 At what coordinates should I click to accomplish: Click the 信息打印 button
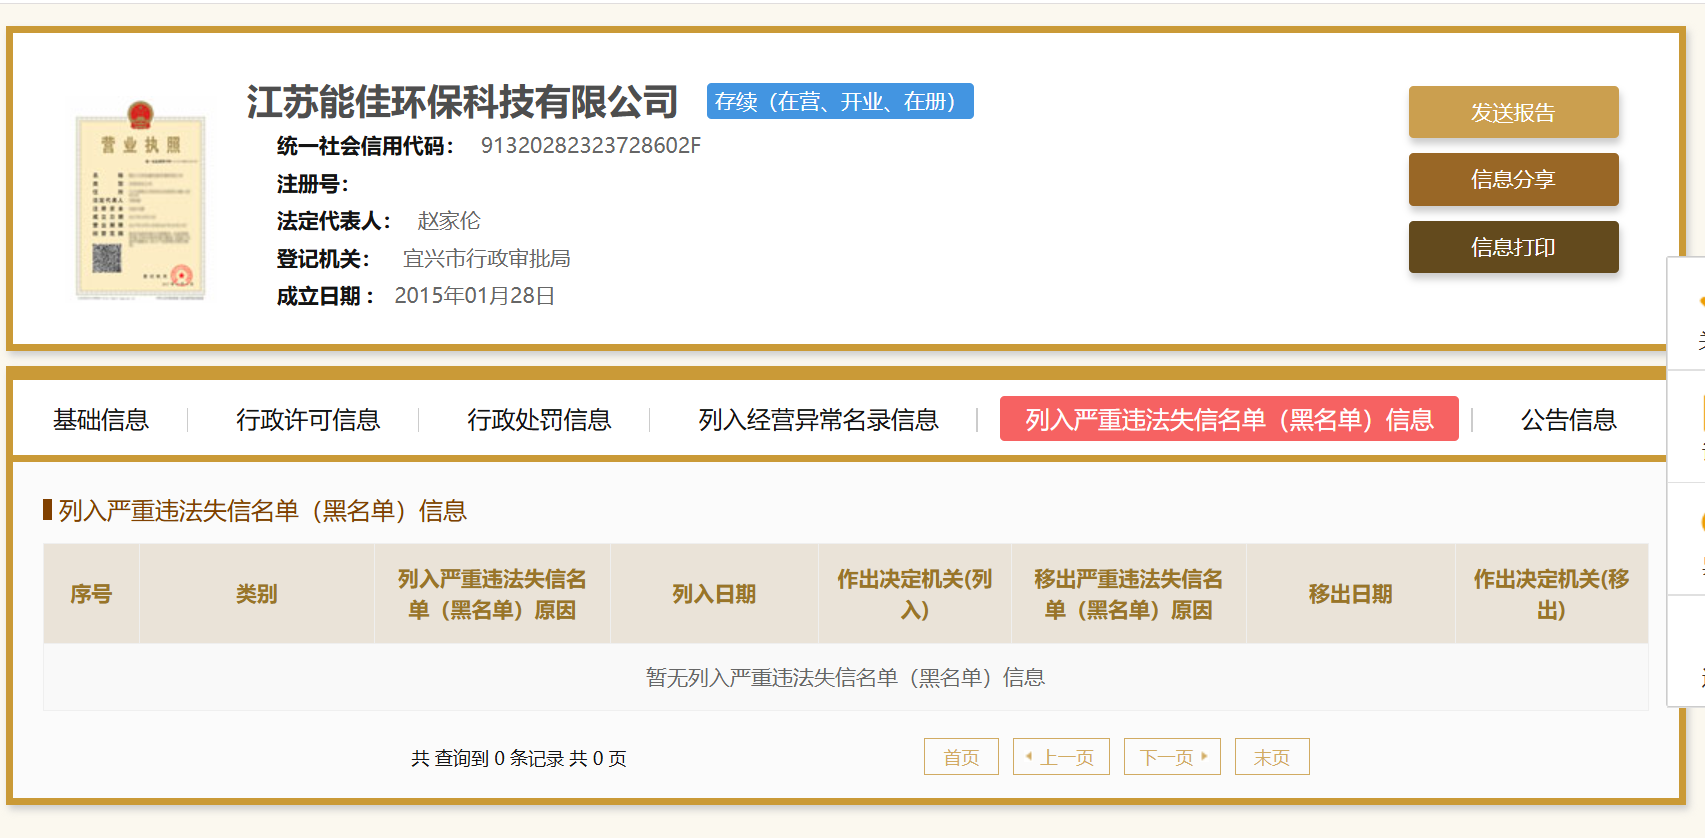point(1513,247)
